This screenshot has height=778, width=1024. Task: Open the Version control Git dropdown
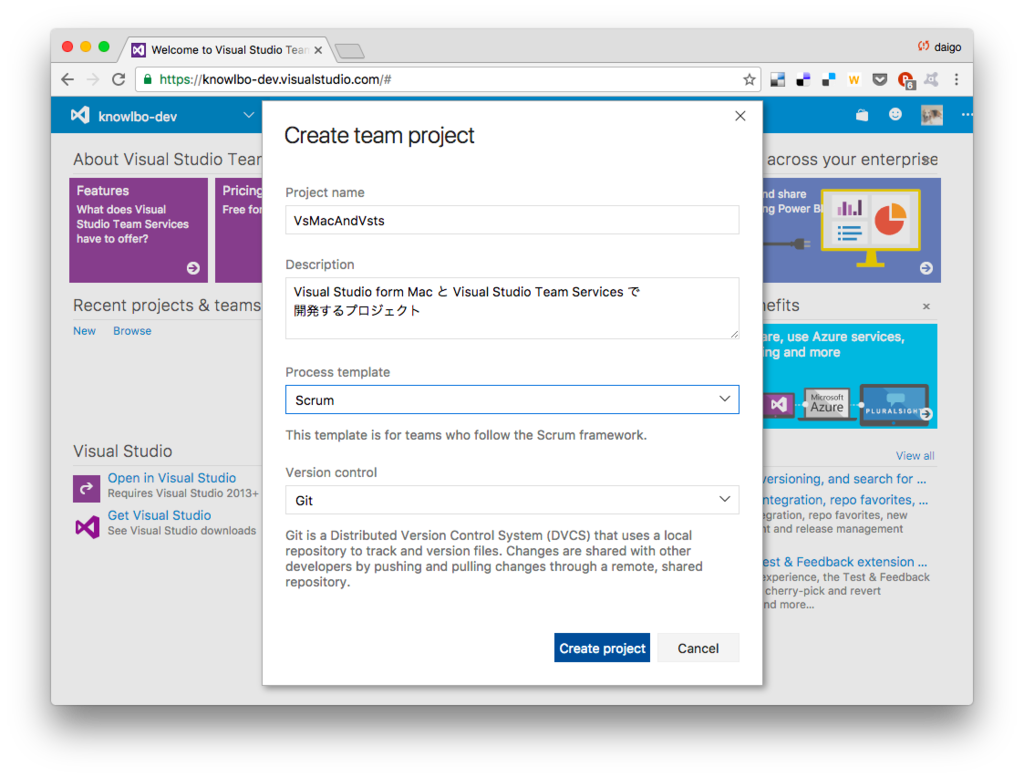(x=512, y=500)
